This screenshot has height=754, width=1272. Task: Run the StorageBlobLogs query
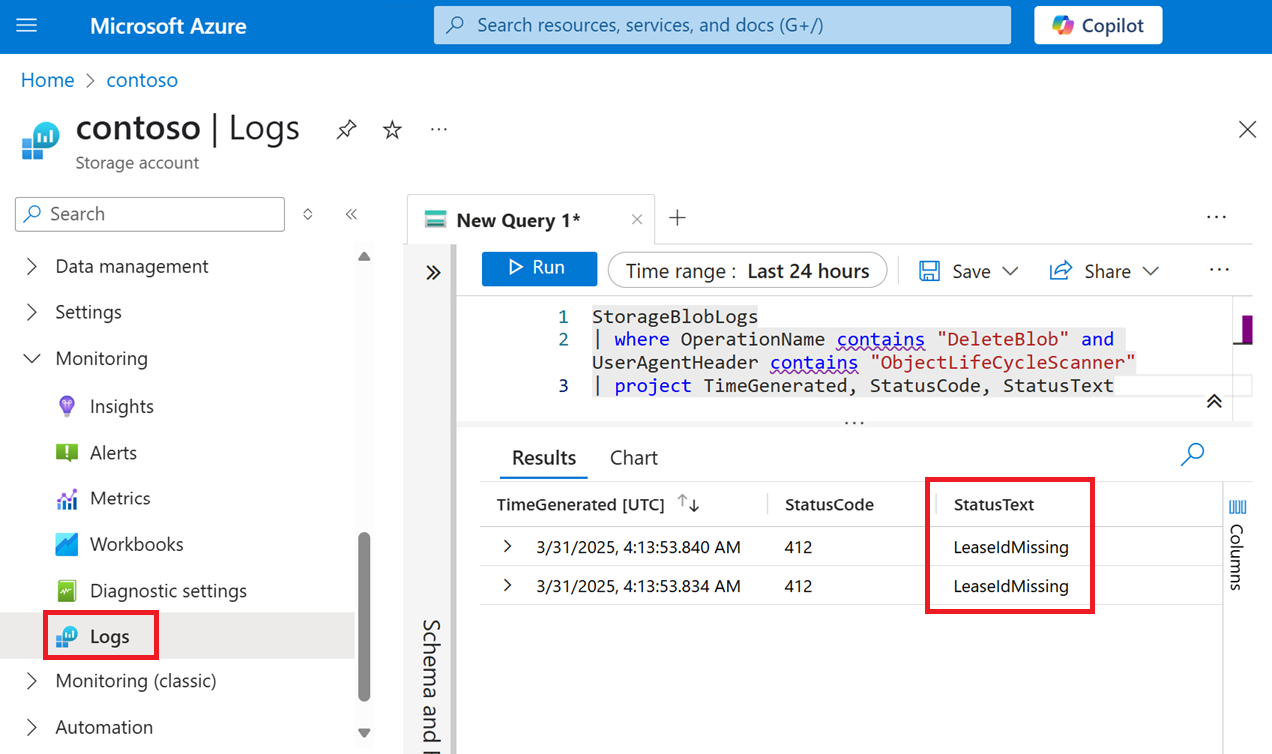539,268
